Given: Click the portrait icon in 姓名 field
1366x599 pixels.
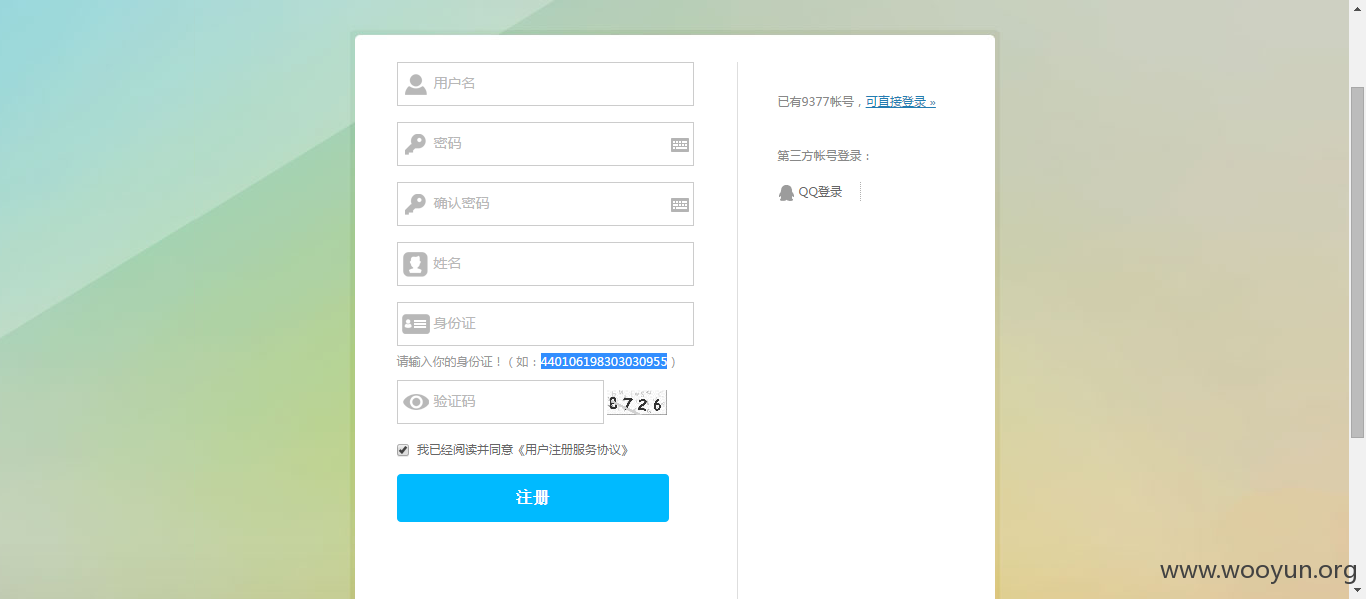Looking at the screenshot, I should point(415,264).
